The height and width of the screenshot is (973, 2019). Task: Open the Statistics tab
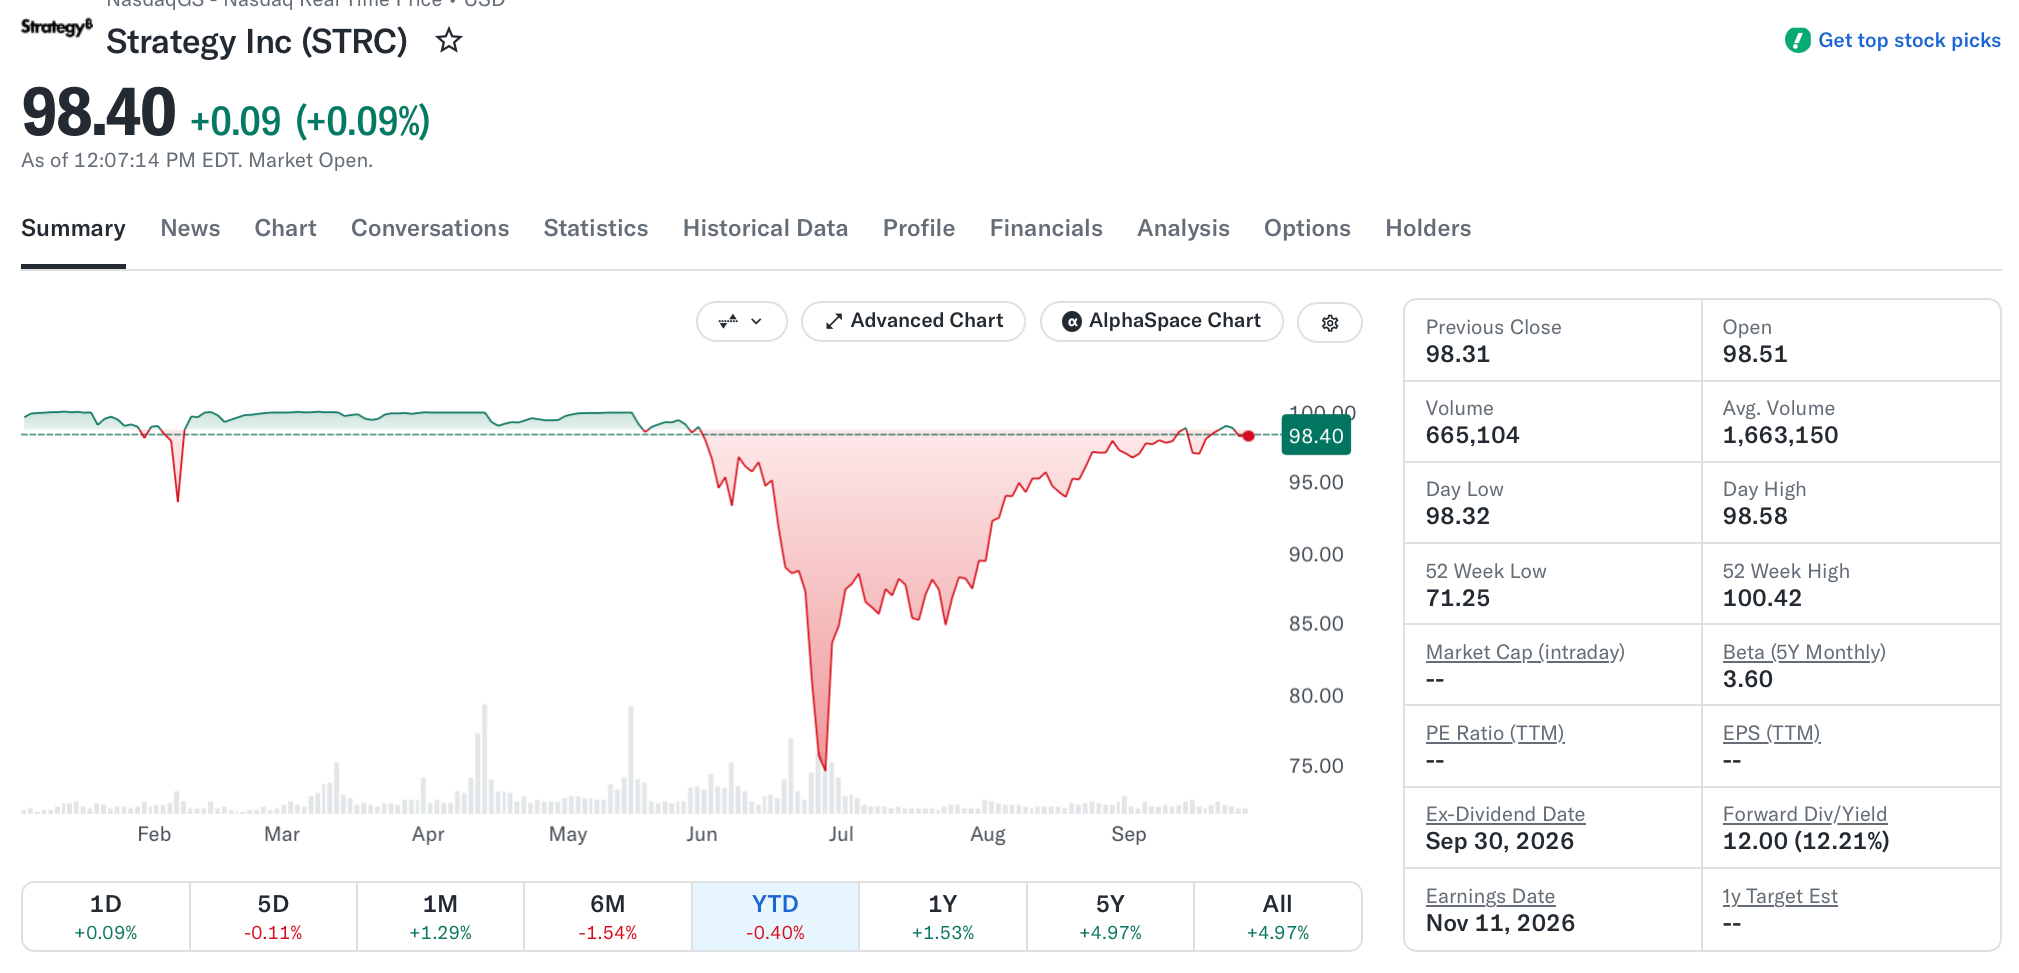(596, 228)
